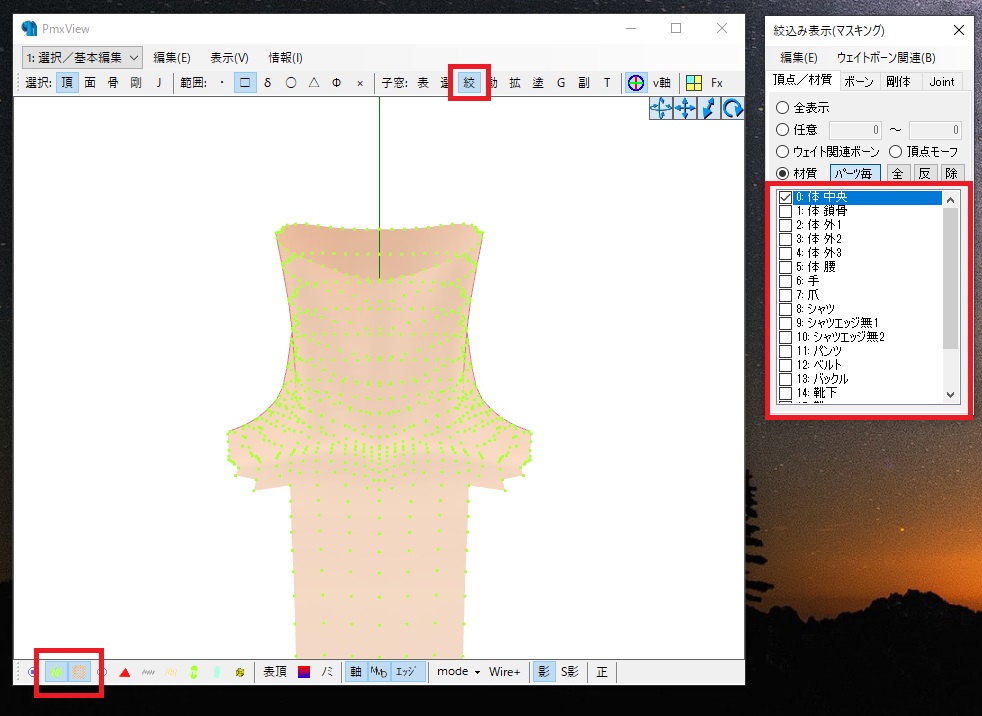
Task: Select face (面) selection mode
Action: click(90, 83)
